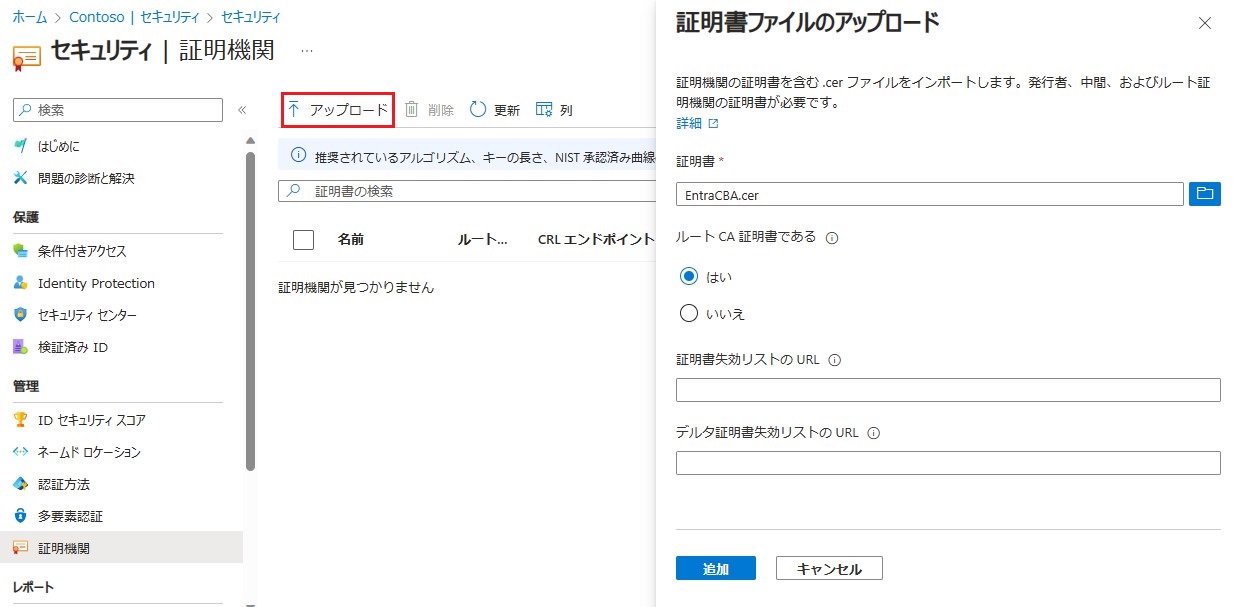Select Identity Protection in the sidebar

click(x=94, y=283)
